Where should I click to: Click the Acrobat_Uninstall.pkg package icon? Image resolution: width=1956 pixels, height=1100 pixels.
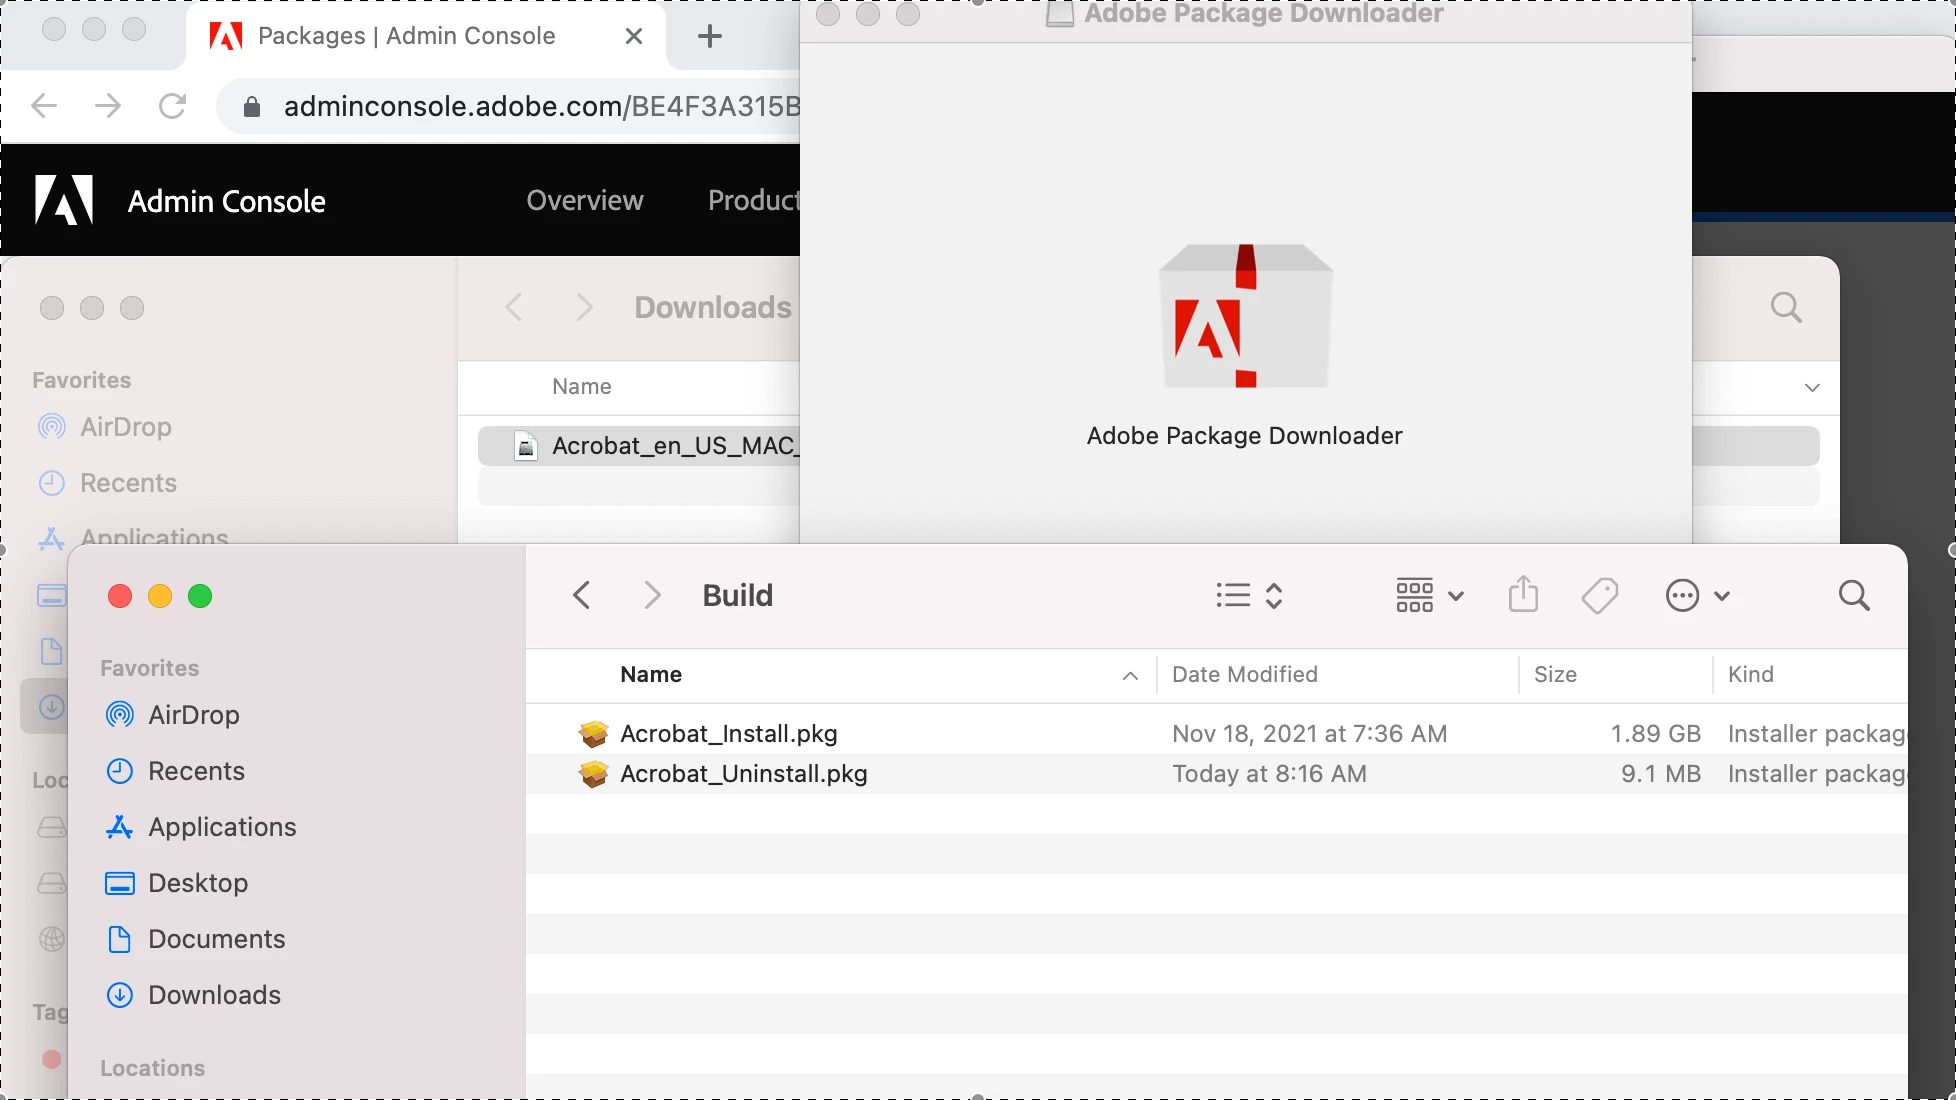pos(593,774)
